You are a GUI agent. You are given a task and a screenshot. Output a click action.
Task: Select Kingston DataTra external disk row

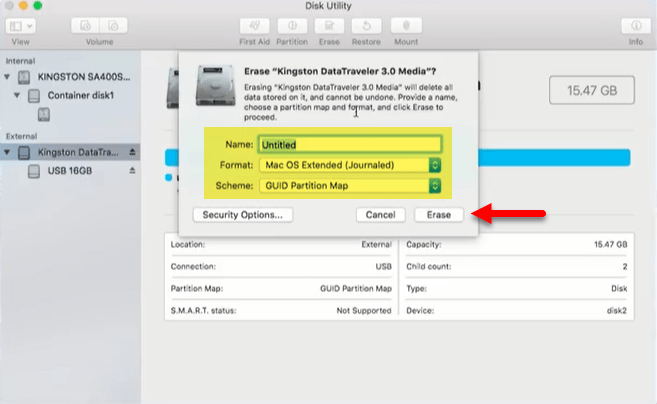click(70, 152)
